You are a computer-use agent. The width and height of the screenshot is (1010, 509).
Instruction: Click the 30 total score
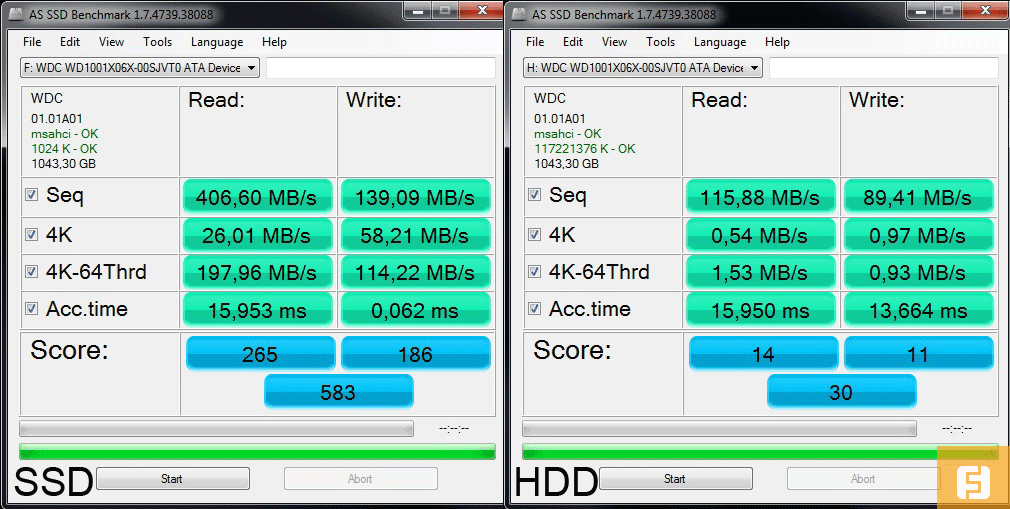pyautogui.click(x=842, y=391)
